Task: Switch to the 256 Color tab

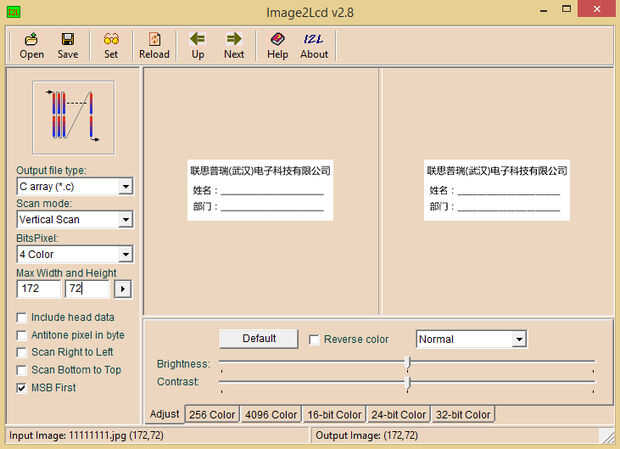Action: (x=212, y=415)
